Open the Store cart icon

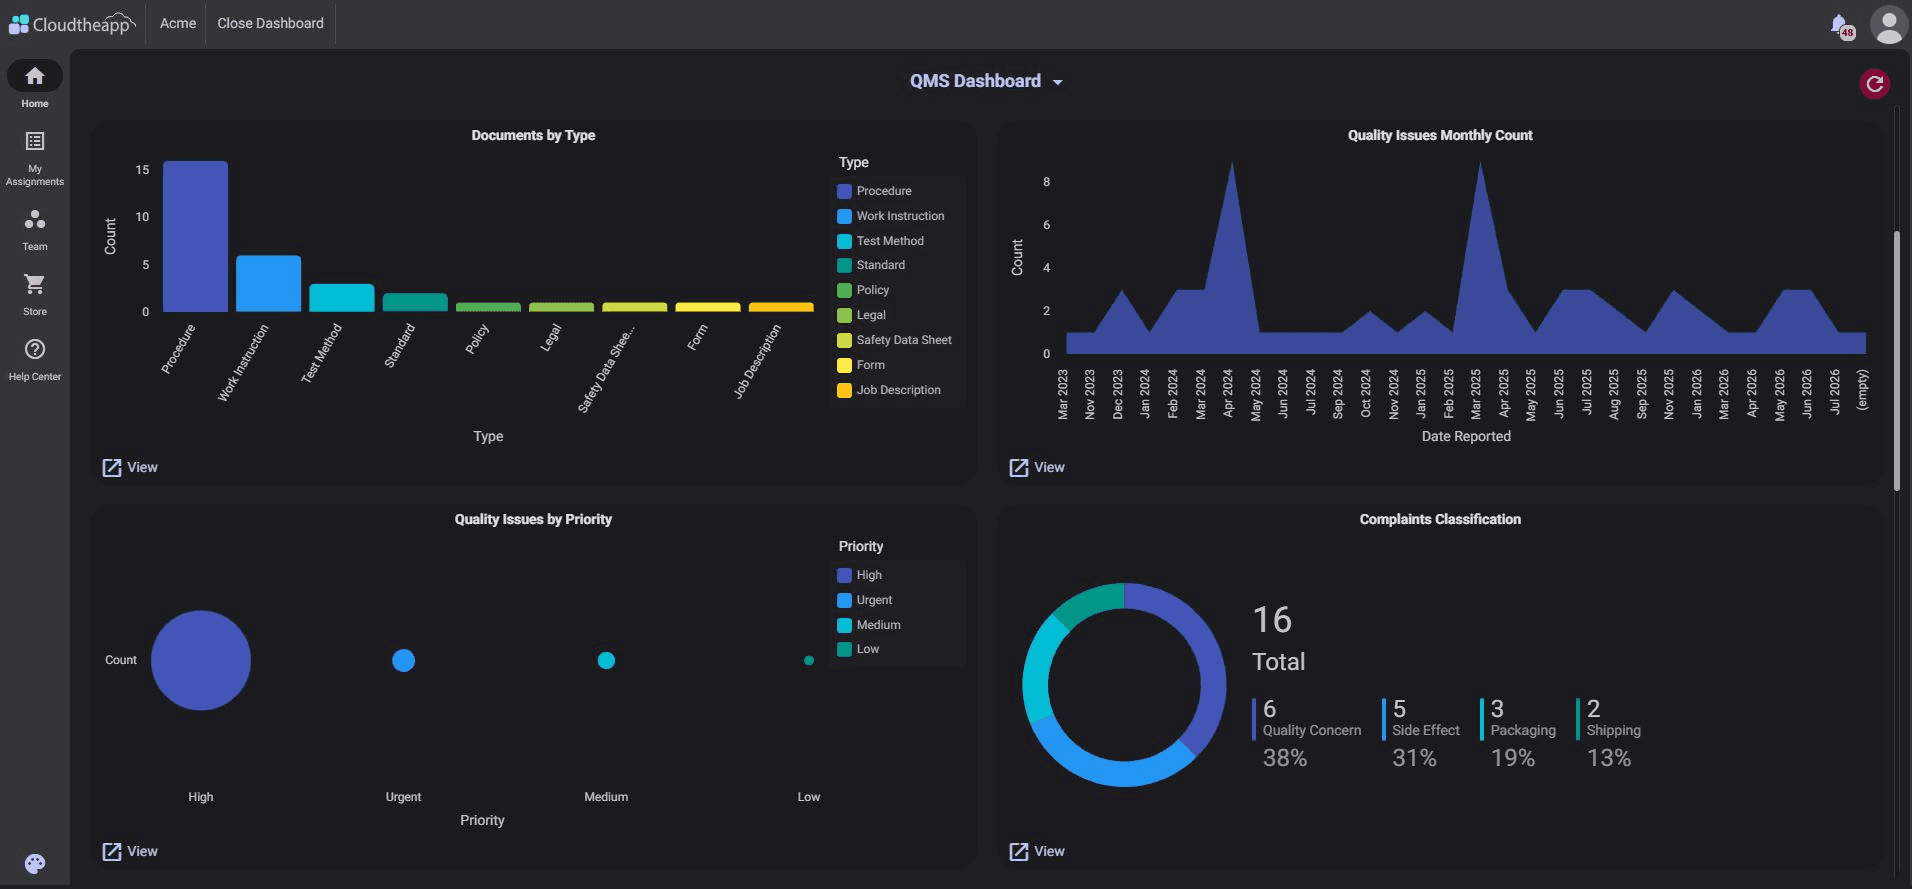pyautogui.click(x=35, y=284)
